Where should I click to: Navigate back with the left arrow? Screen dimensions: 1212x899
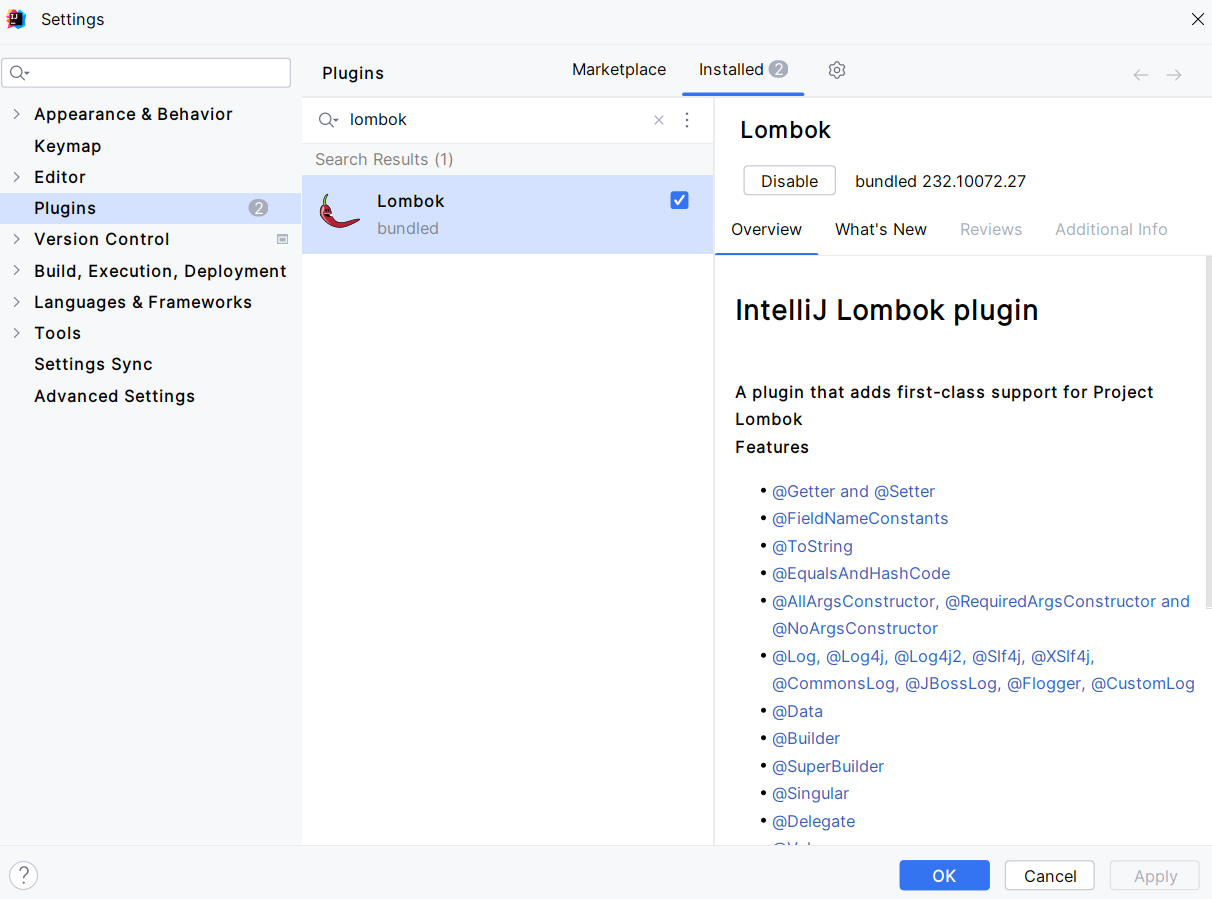click(x=1141, y=75)
